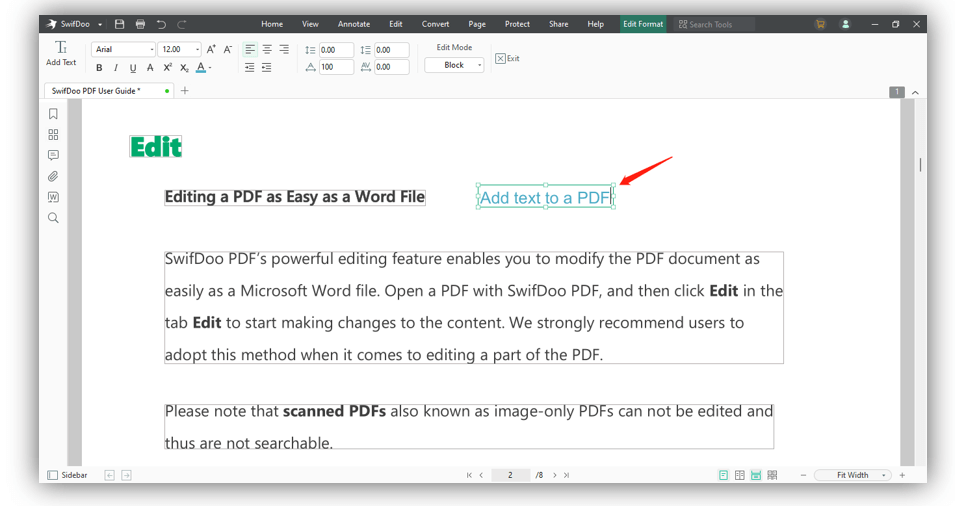Open the user account icon
955x506 pixels.
[845, 24]
